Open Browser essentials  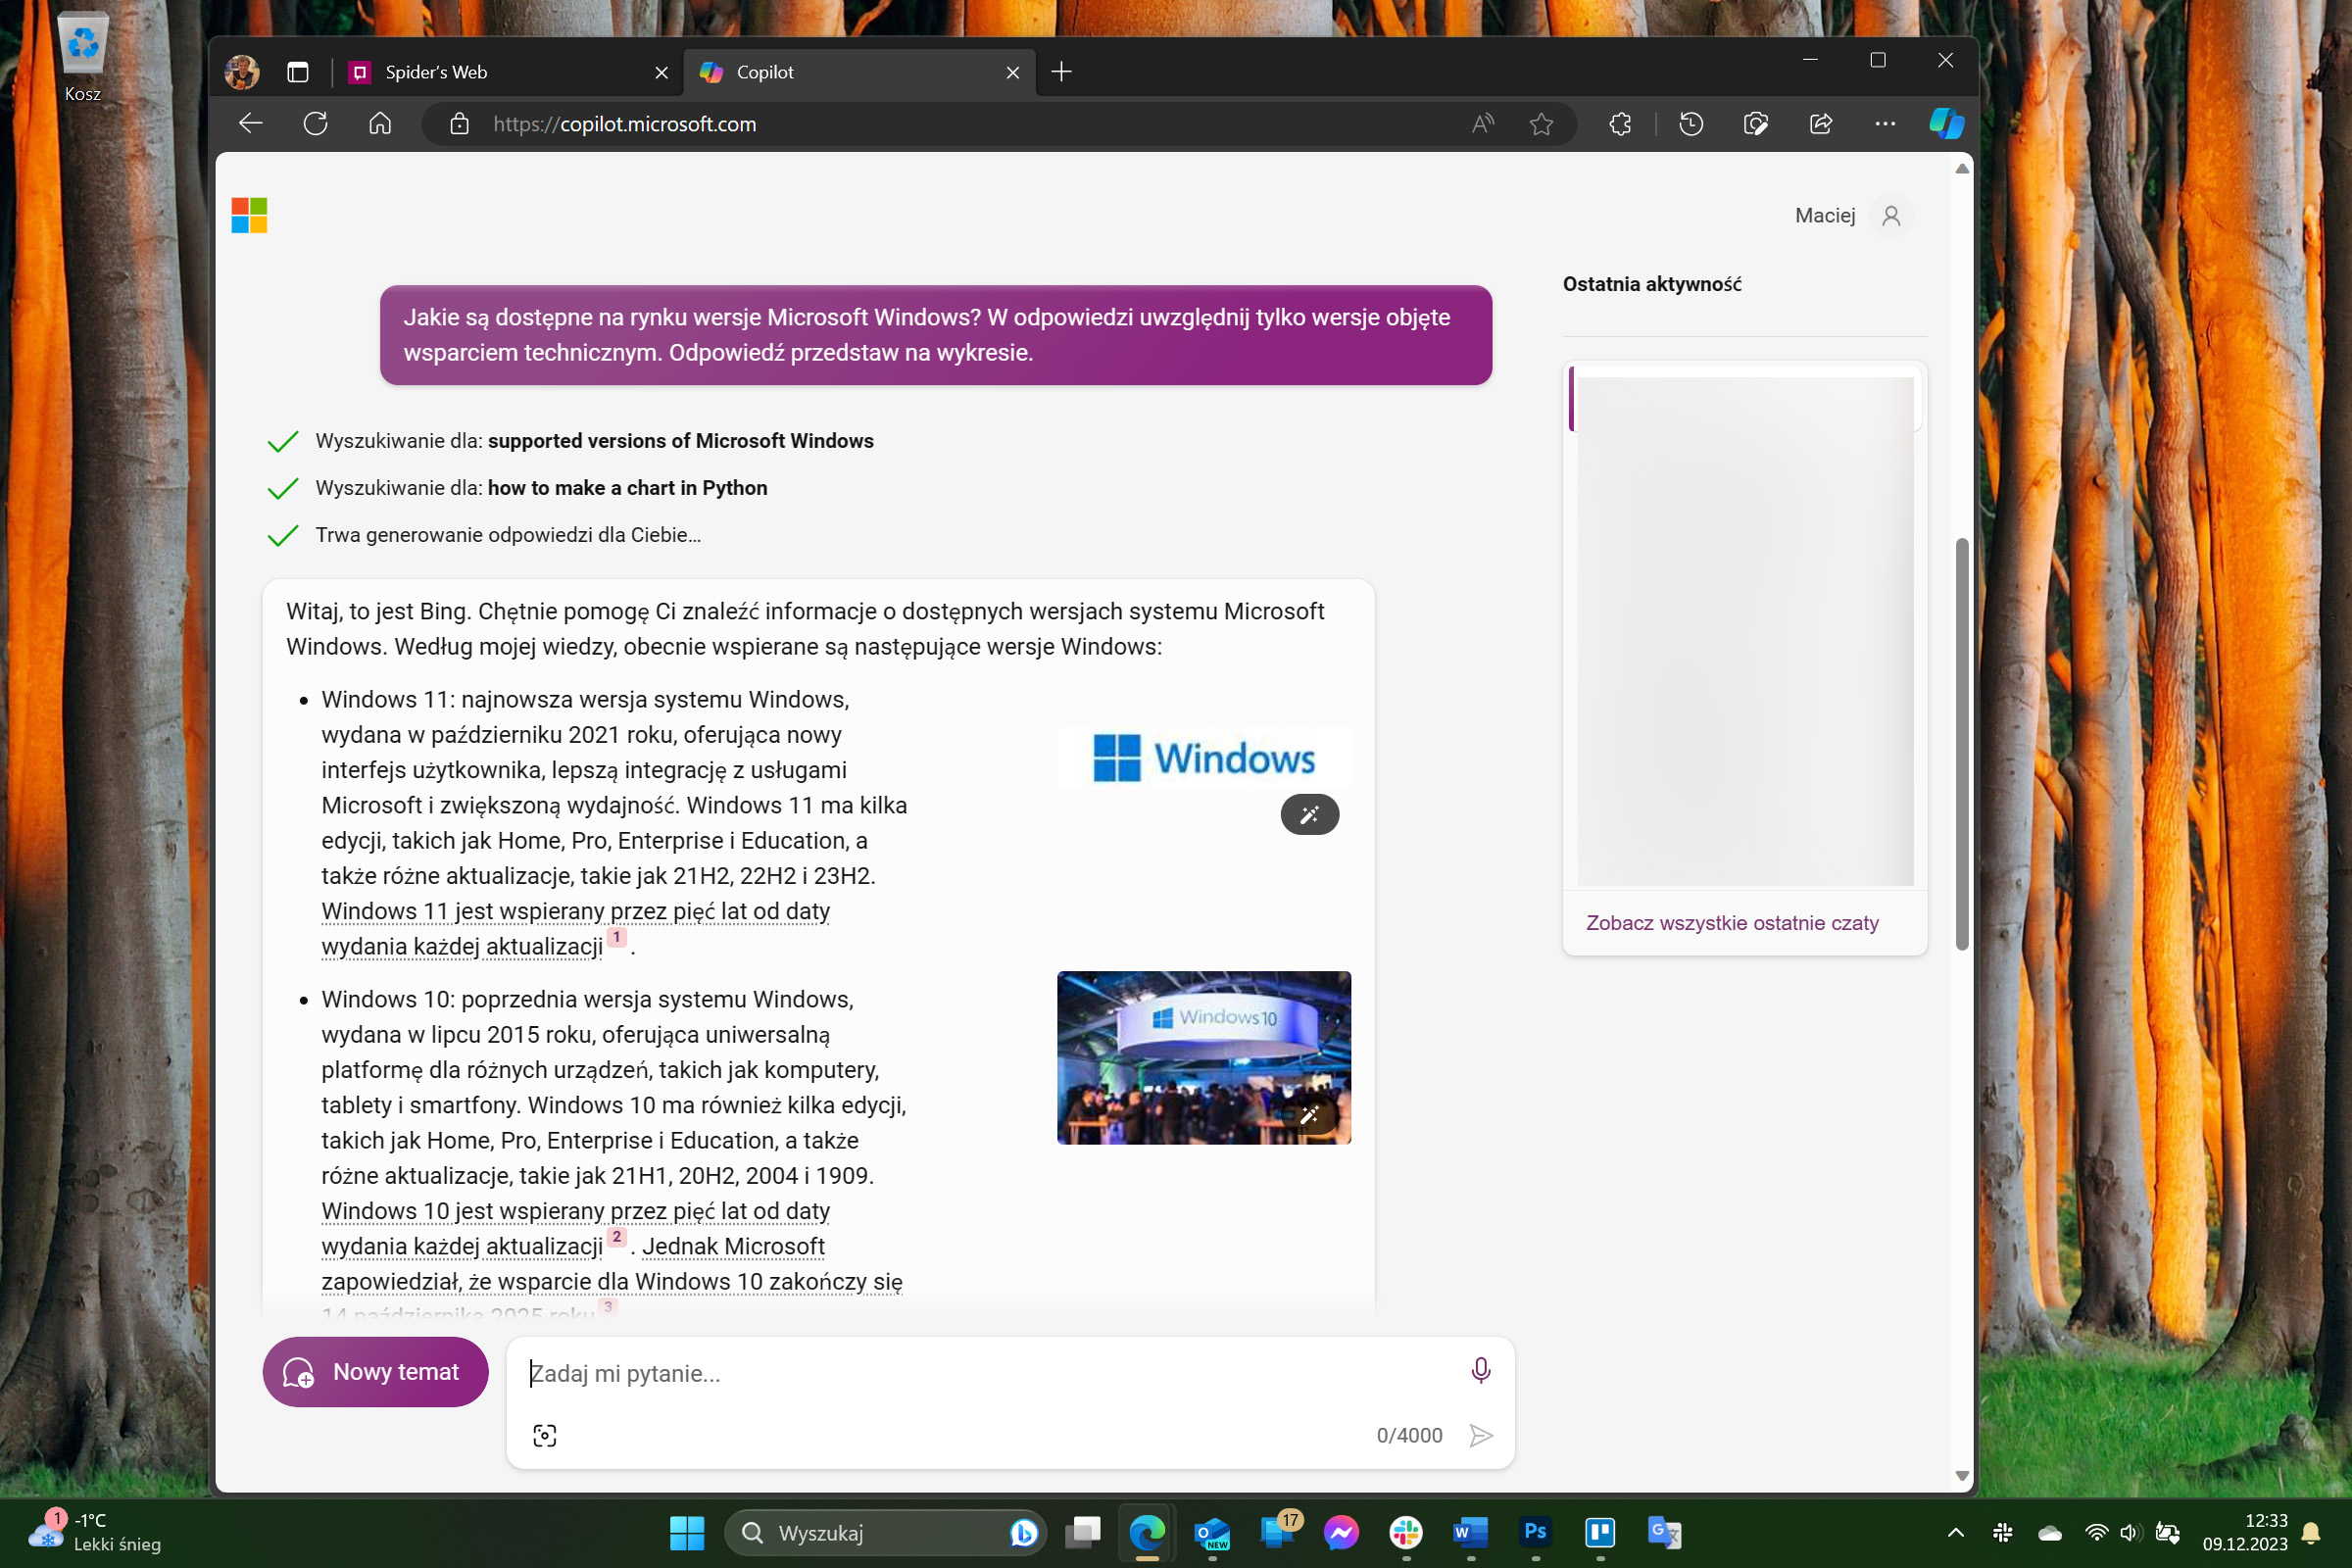[x=1756, y=124]
